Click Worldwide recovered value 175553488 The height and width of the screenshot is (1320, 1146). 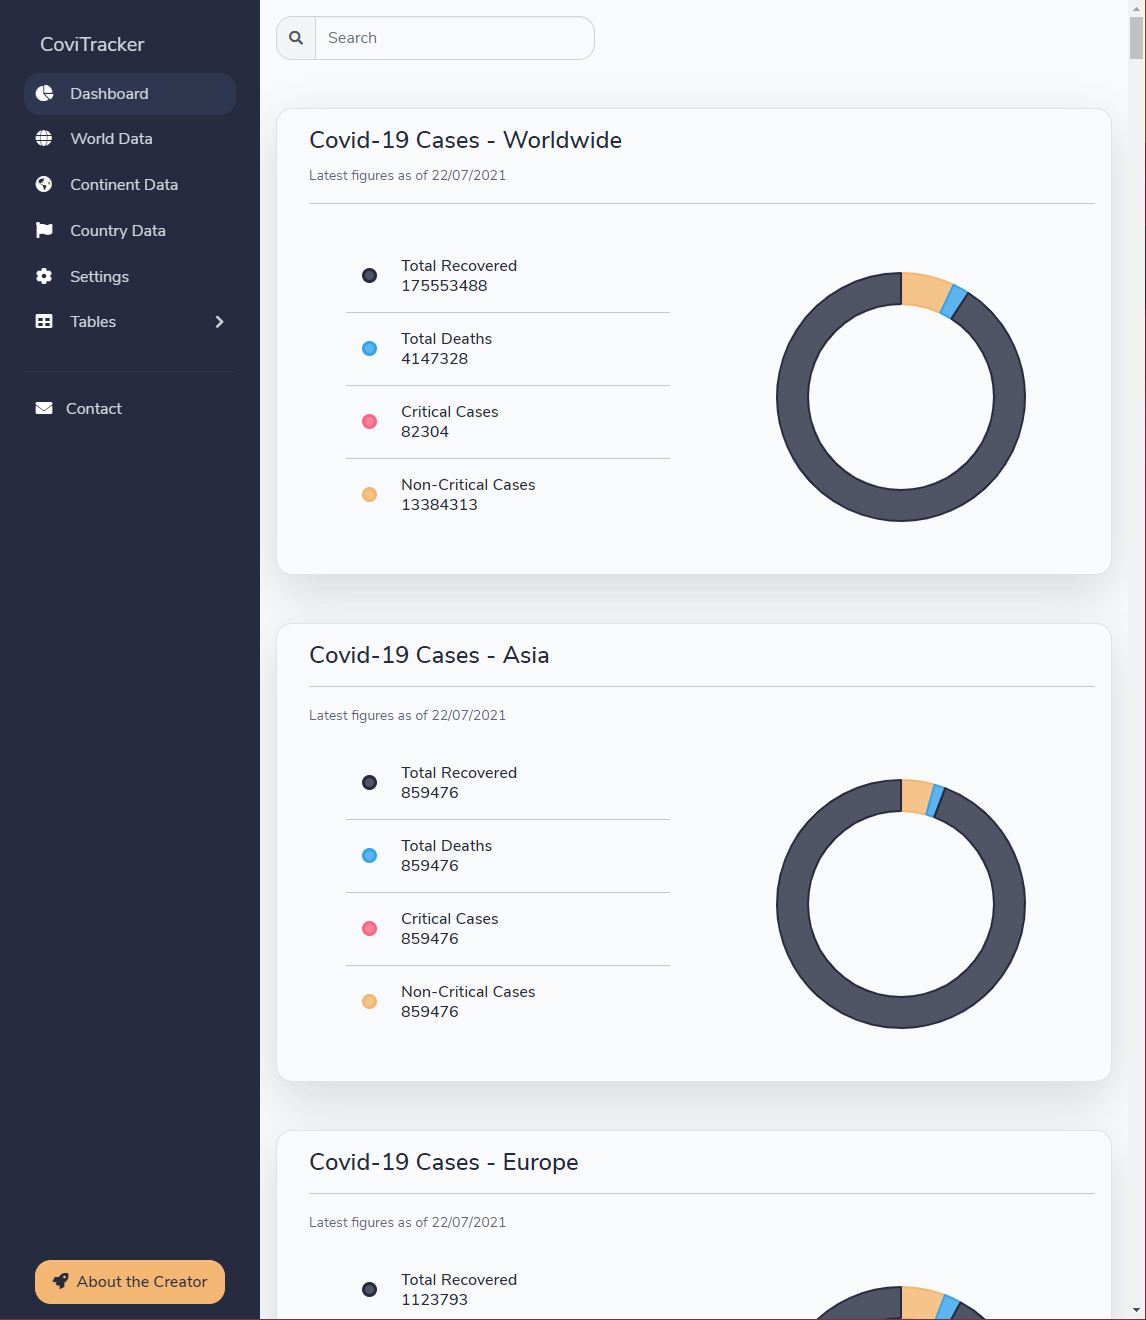tap(444, 285)
